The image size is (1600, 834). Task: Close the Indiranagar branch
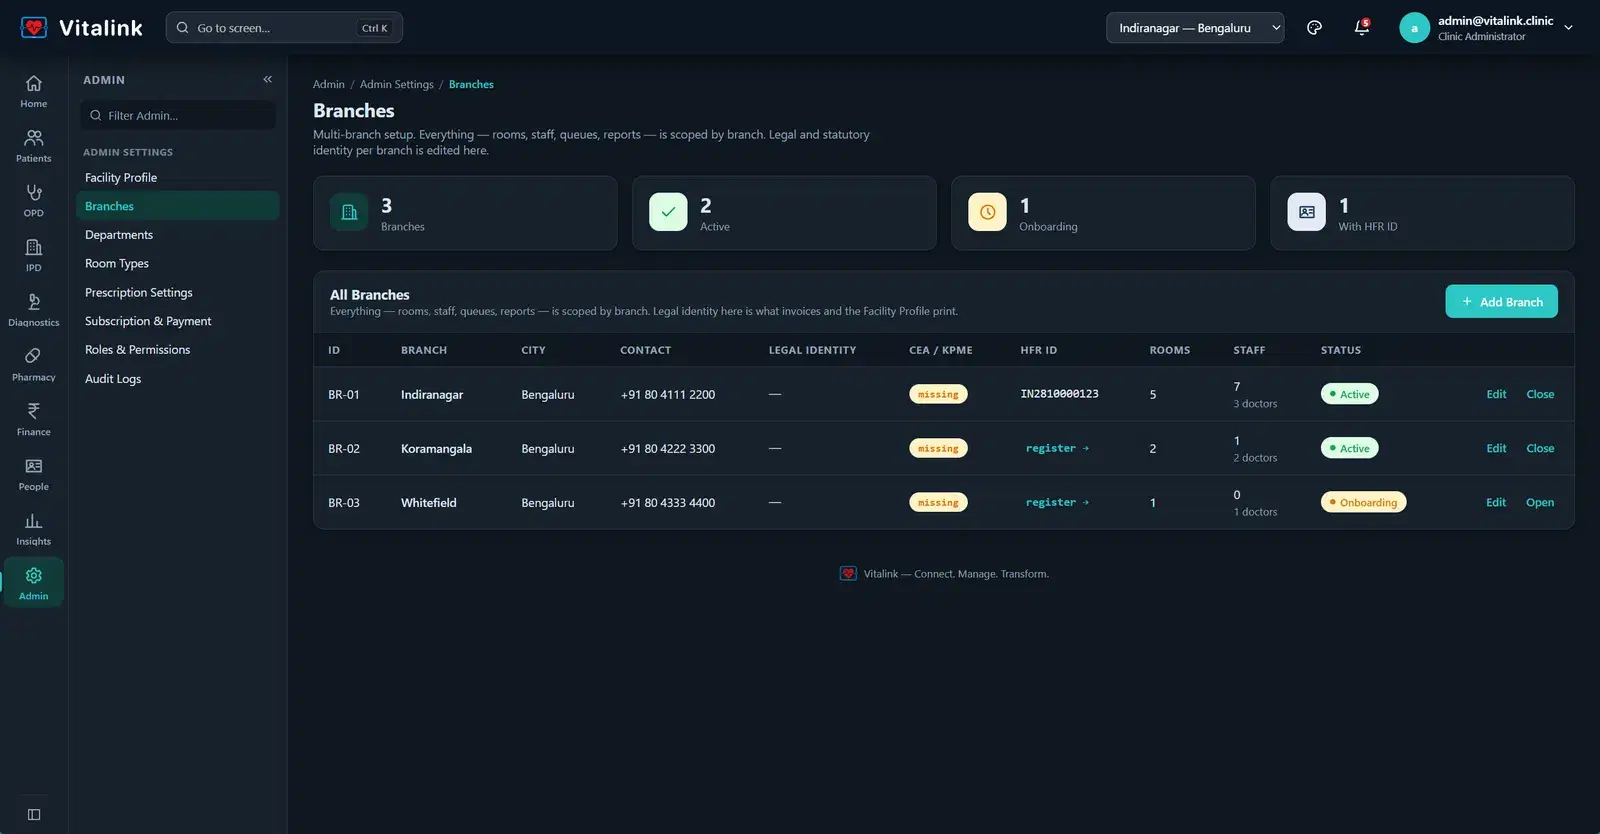tap(1540, 394)
